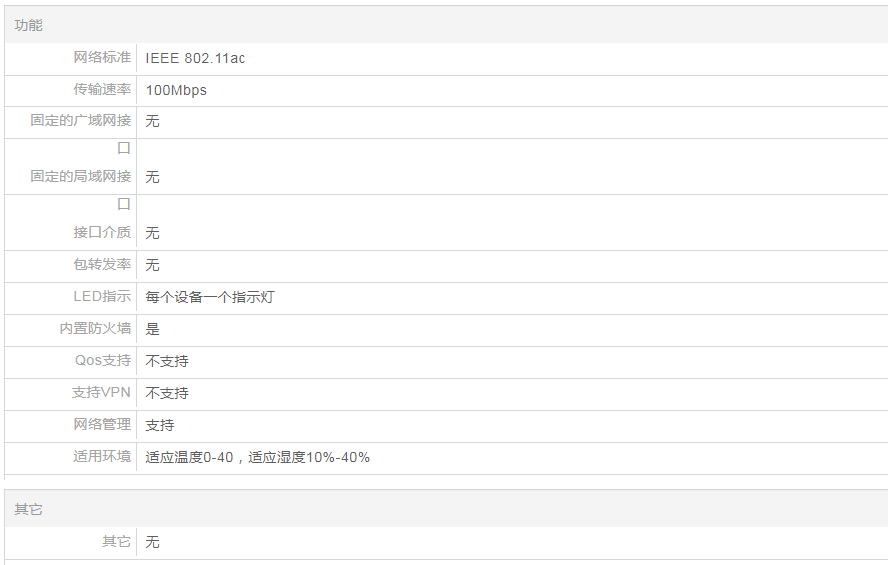Click the 支持VPN row label

coord(101,393)
